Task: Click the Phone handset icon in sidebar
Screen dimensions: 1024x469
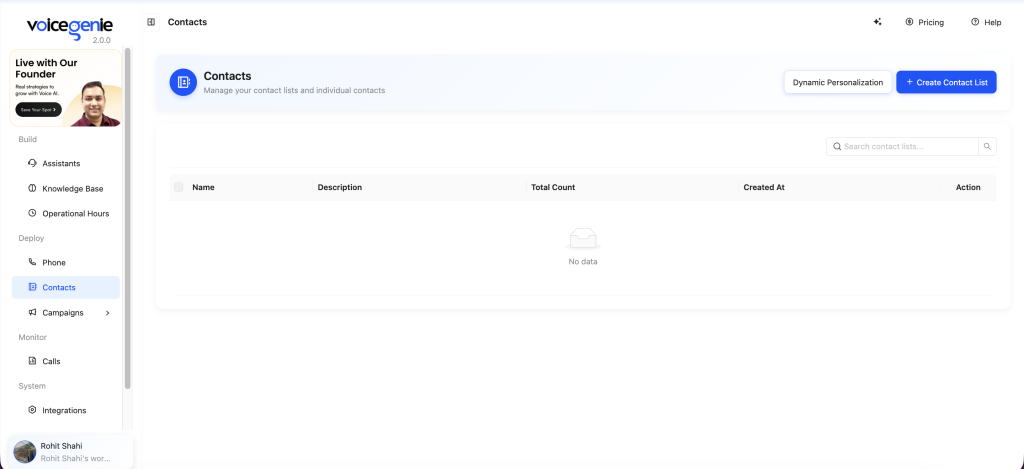Action: (32, 262)
